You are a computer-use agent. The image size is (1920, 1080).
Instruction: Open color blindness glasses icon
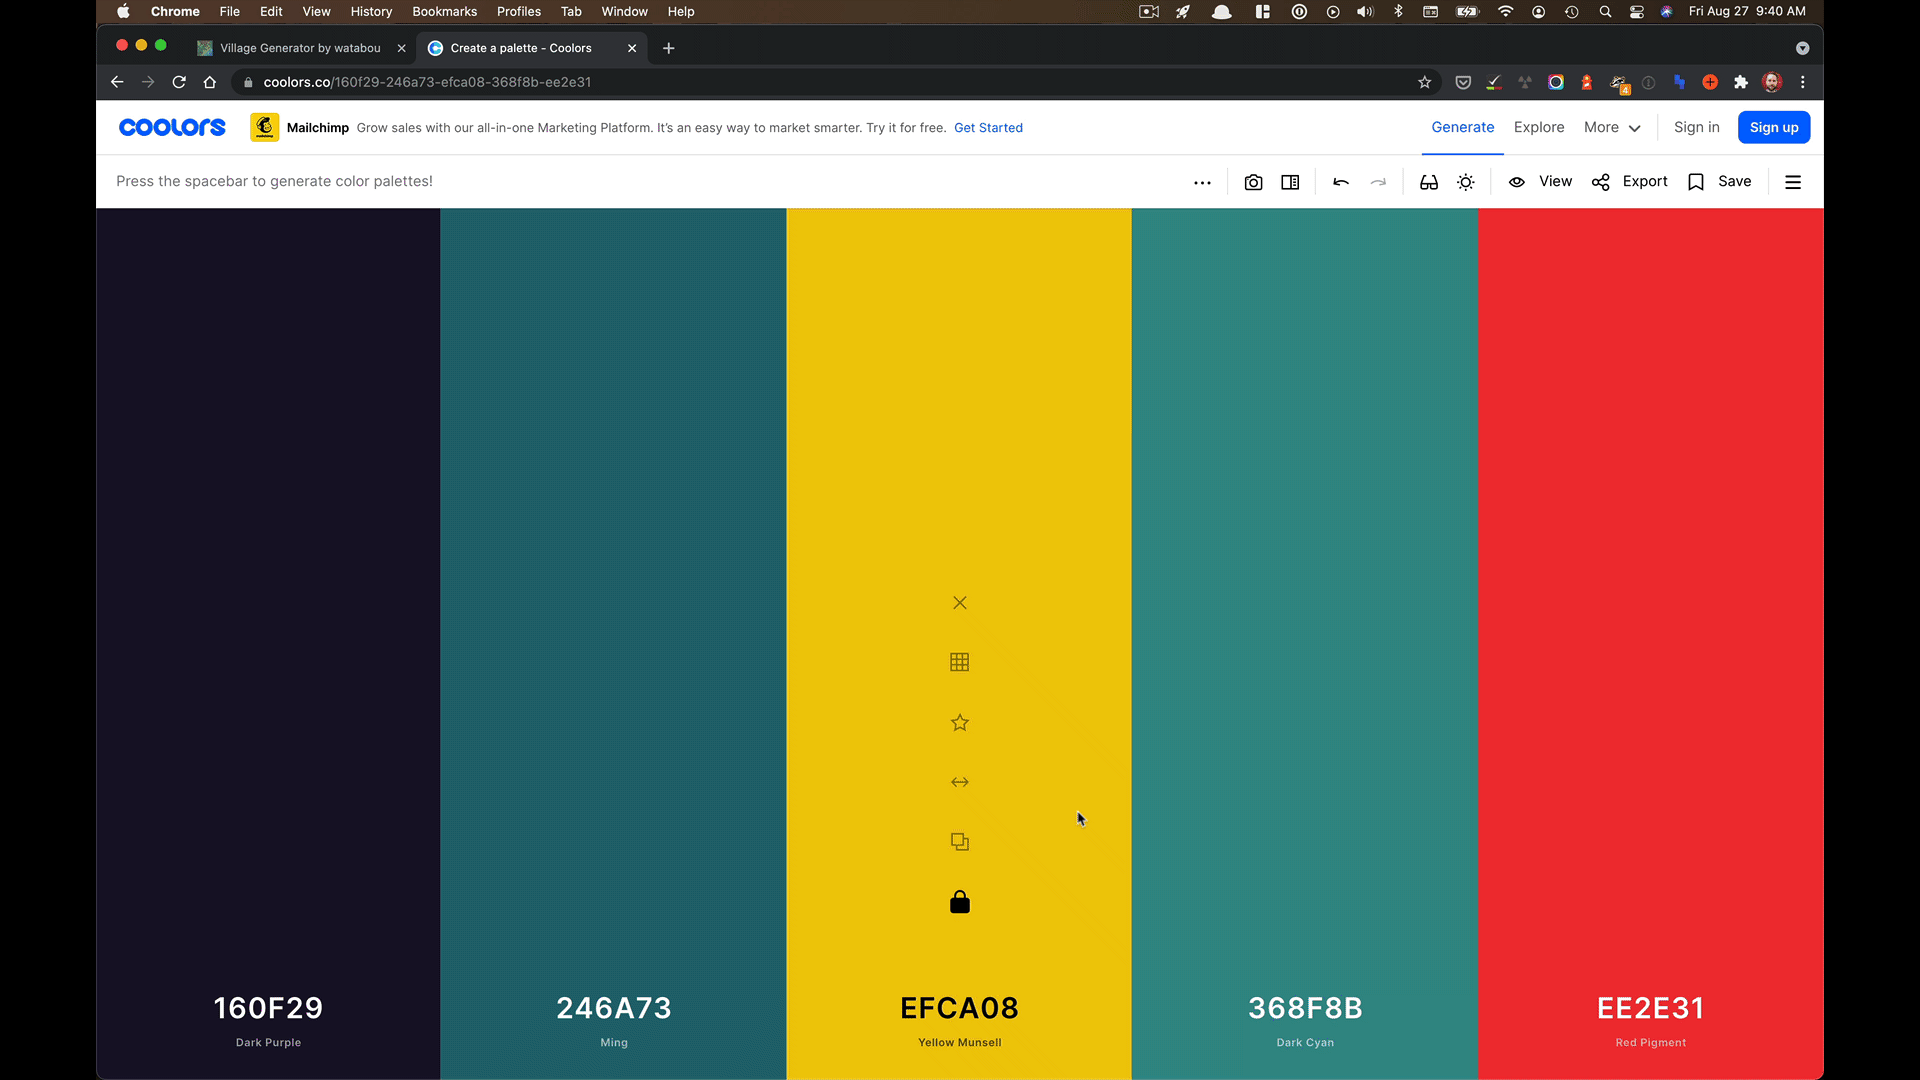pyautogui.click(x=1429, y=182)
